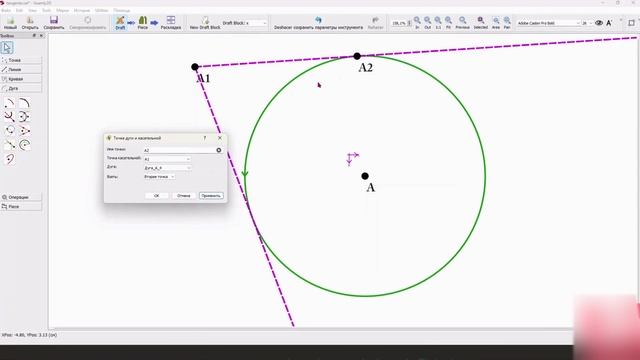Select the thick arc by length tool

tap(24, 103)
